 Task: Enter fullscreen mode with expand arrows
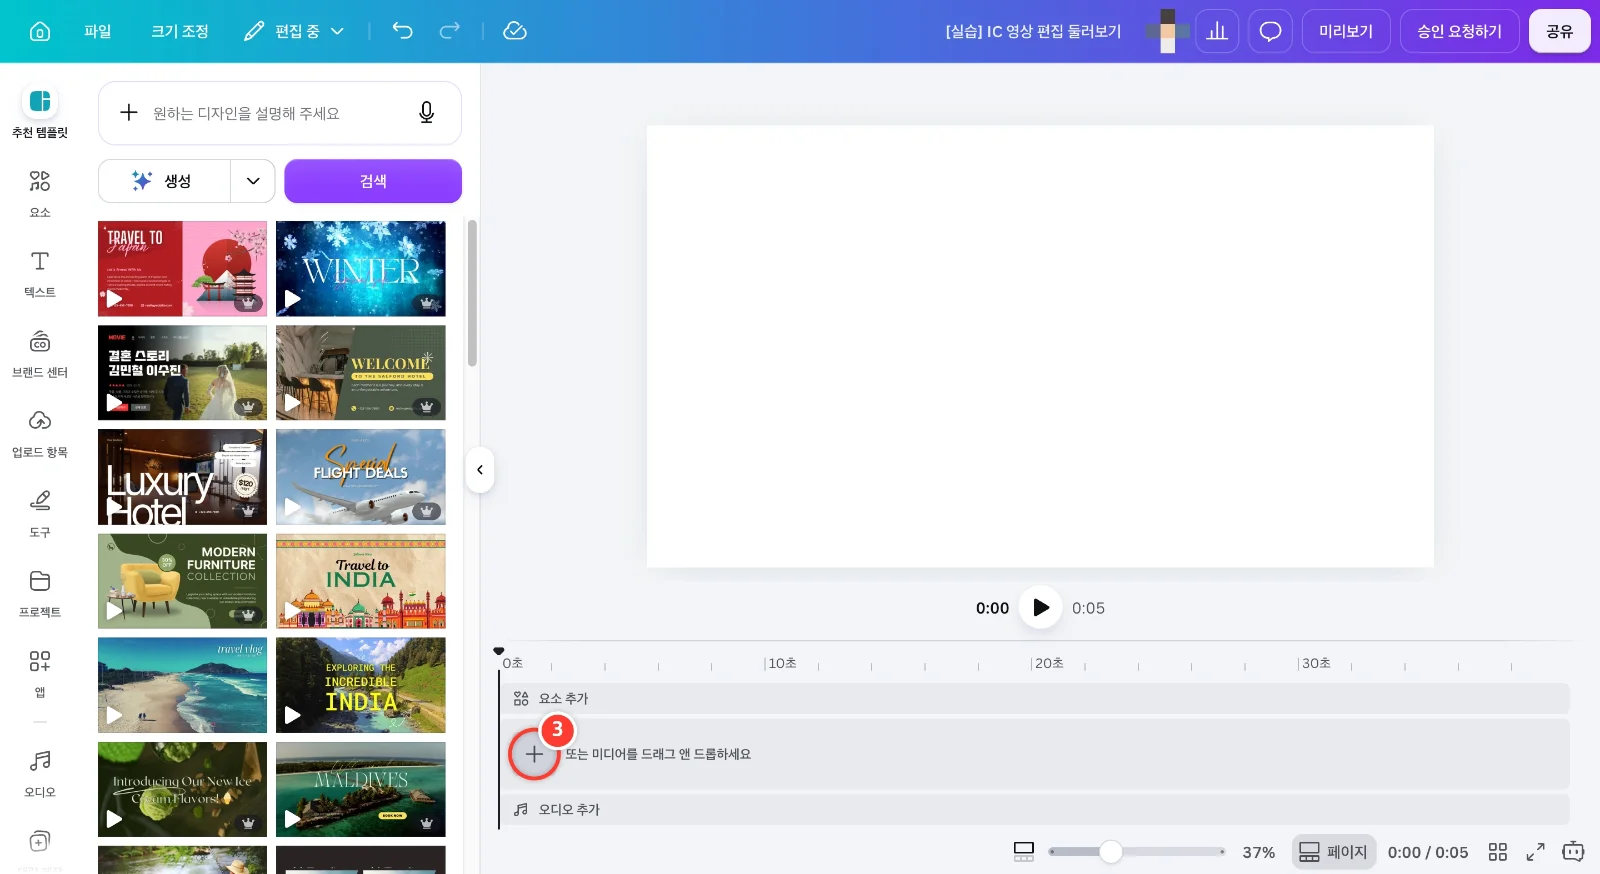coord(1535,852)
